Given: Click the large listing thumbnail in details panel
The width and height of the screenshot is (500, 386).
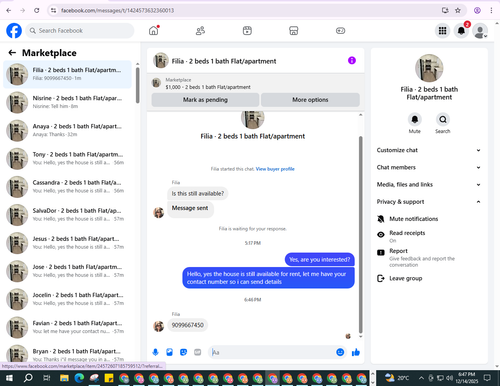Looking at the screenshot, I should [429, 68].
